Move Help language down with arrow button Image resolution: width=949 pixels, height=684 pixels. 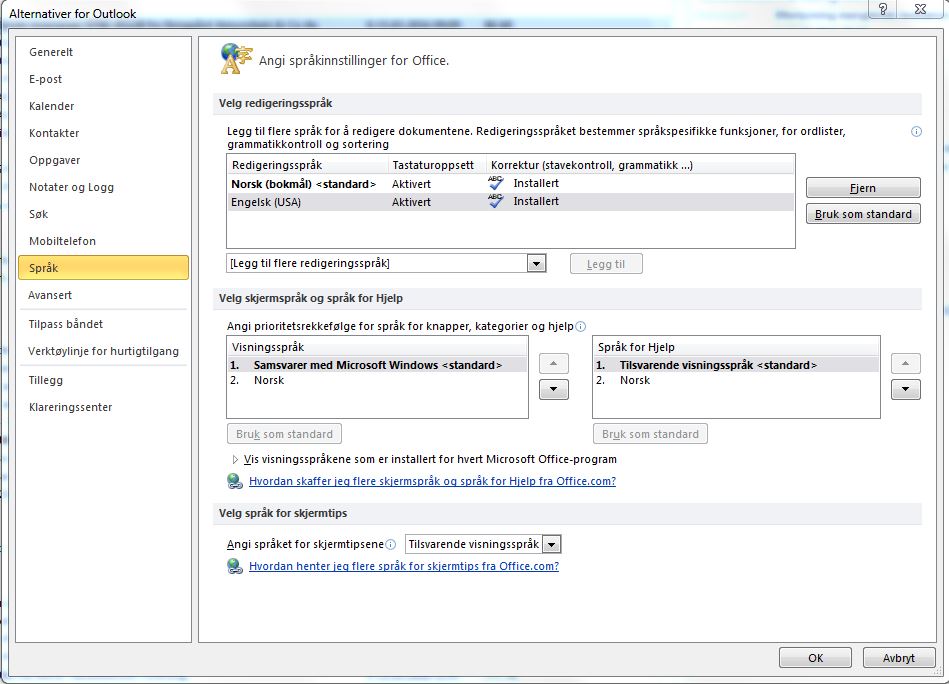pyautogui.click(x=905, y=389)
